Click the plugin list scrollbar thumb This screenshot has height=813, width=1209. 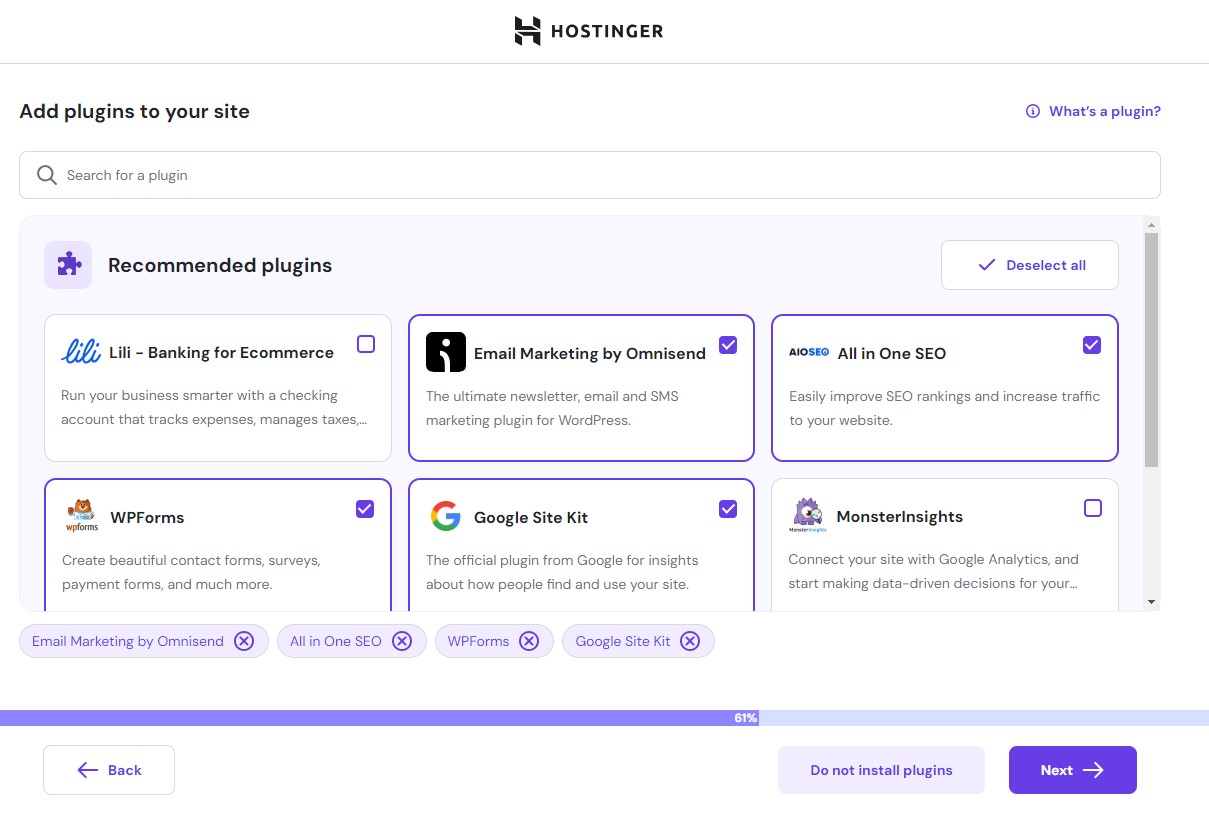1151,350
